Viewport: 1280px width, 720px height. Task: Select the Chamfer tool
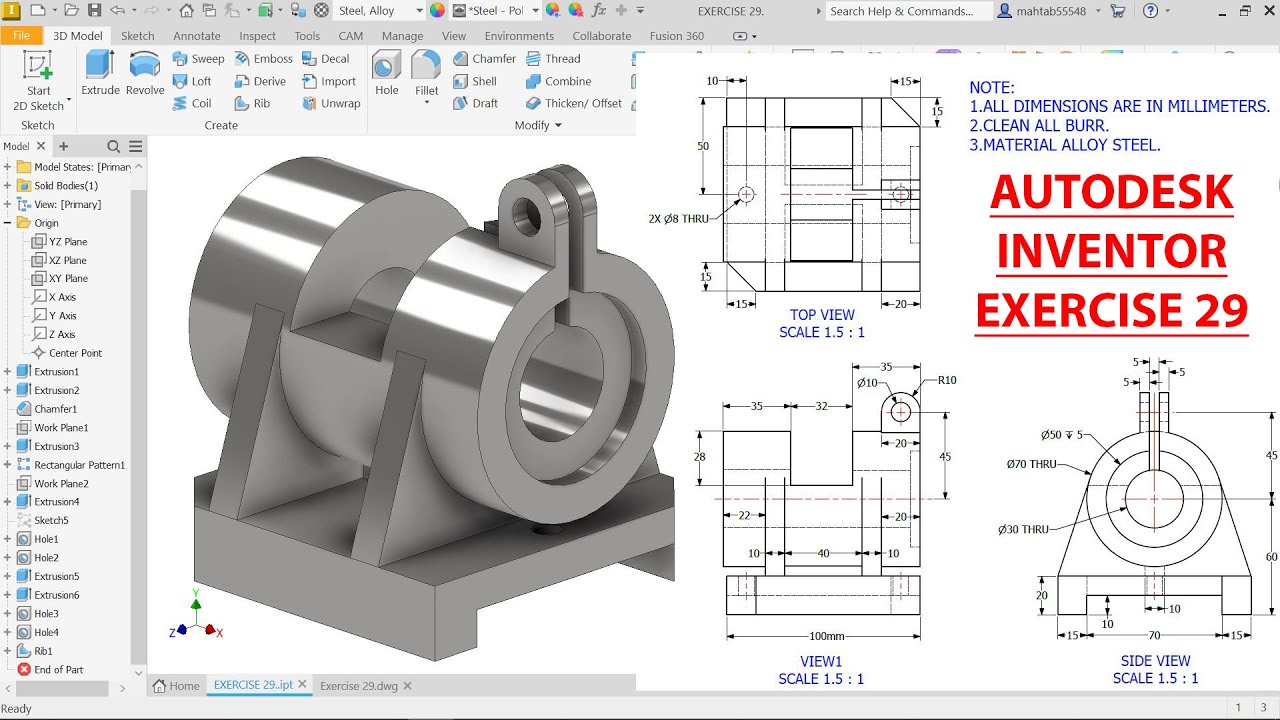pyautogui.click(x=484, y=59)
